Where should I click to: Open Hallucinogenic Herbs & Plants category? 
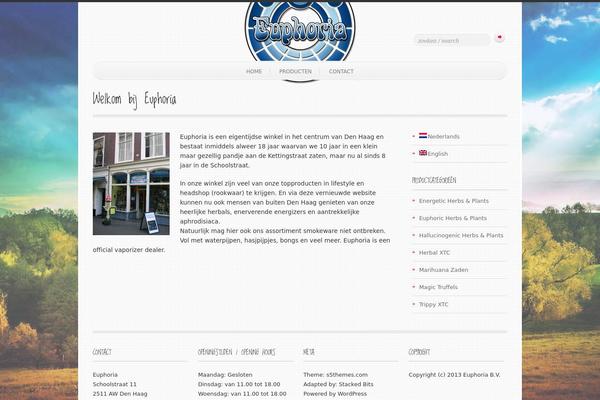[461, 235]
